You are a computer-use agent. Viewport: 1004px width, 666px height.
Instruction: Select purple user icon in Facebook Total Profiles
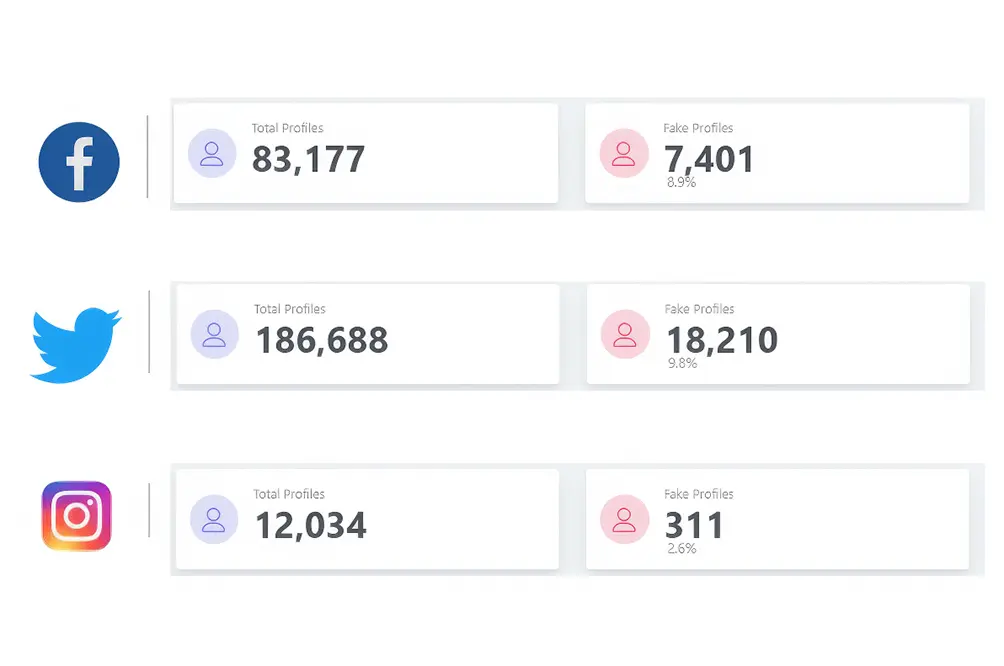[x=212, y=153]
